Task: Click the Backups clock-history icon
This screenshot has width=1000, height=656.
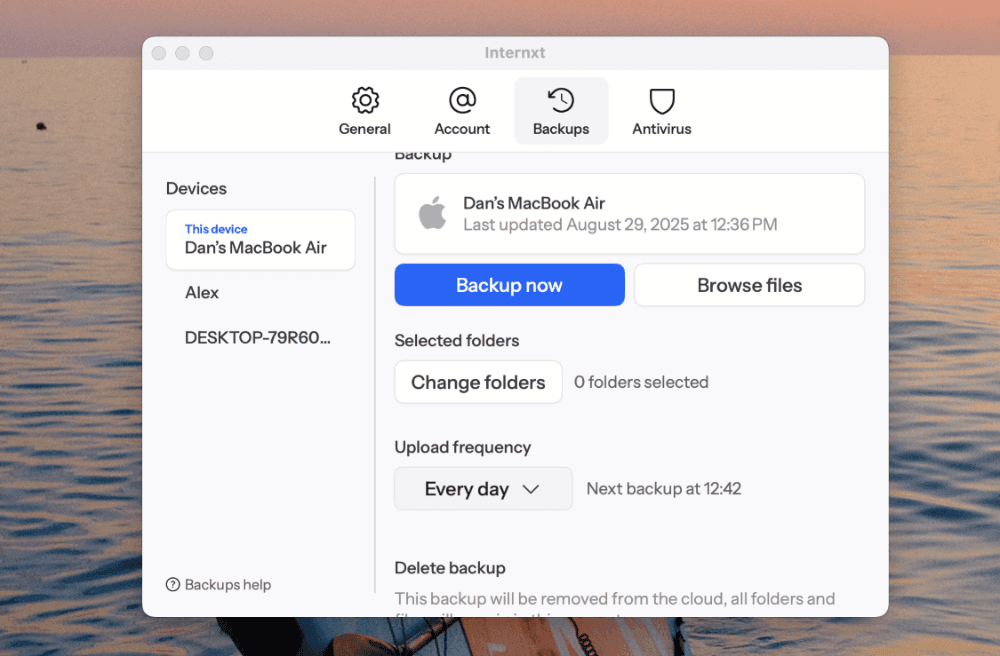Action: point(561,100)
